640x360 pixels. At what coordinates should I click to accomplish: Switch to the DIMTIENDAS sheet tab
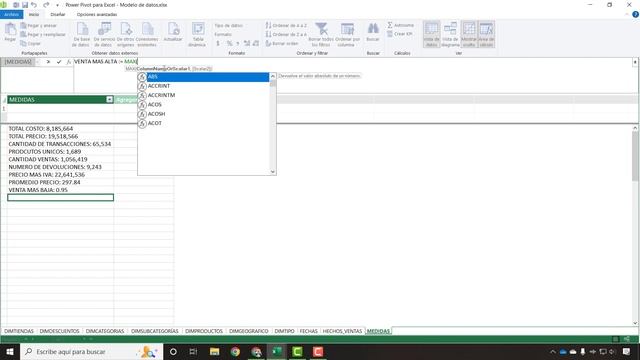[19, 331]
